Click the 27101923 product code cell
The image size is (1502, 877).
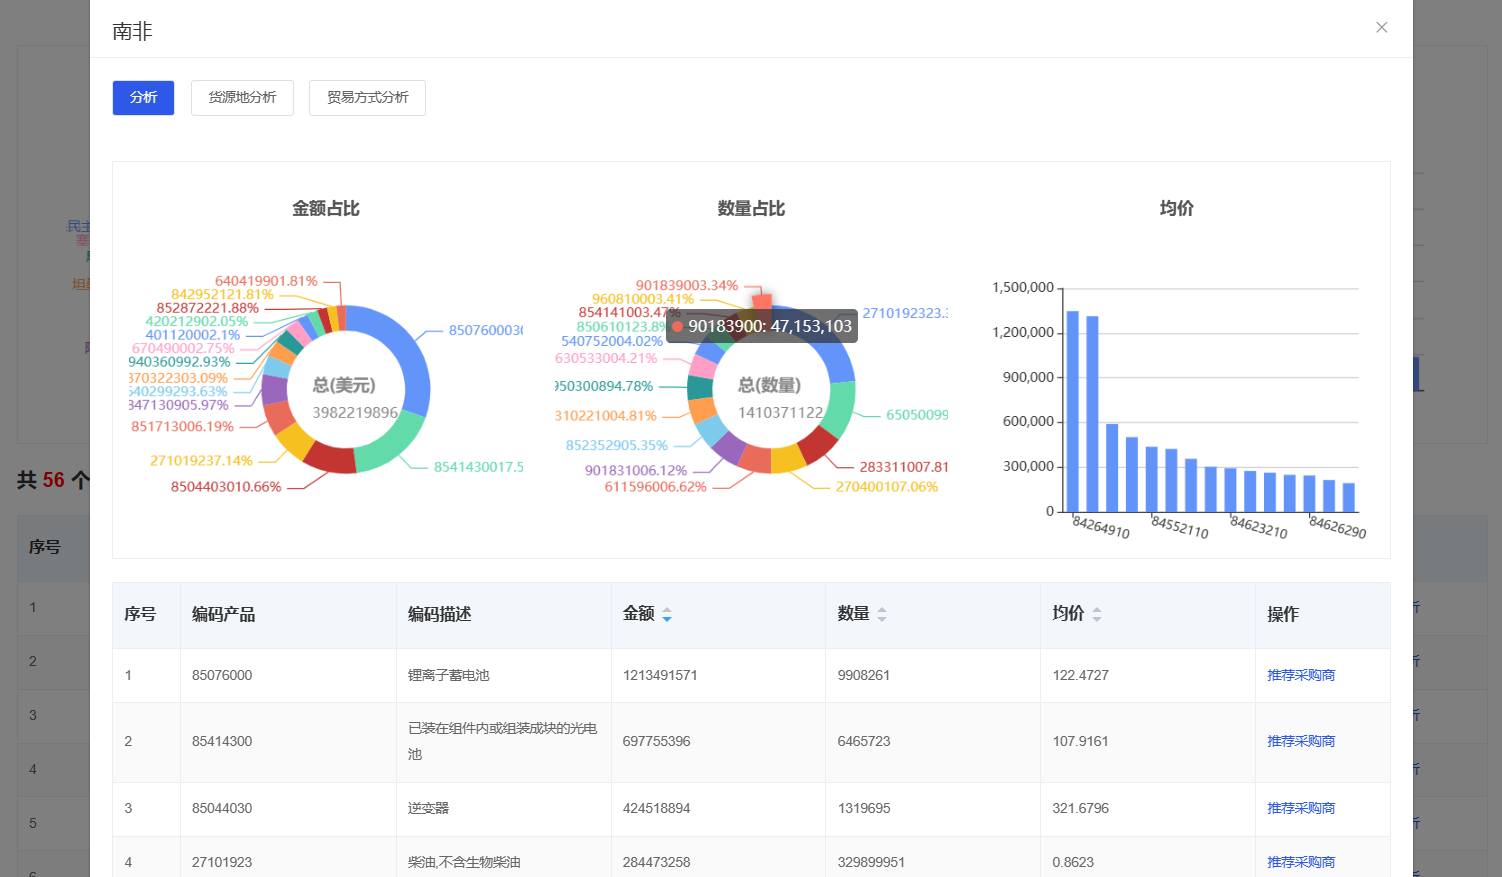(222, 862)
